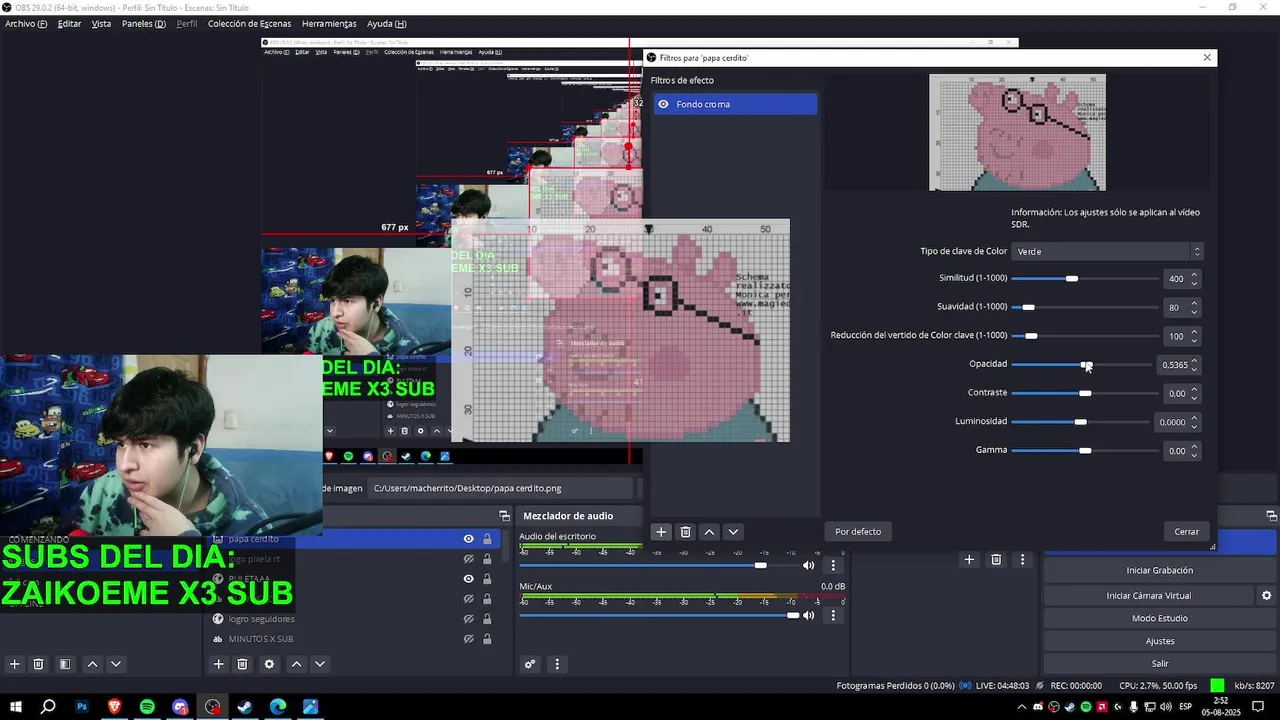Mute Audio del escritorio speaker icon

809,565
